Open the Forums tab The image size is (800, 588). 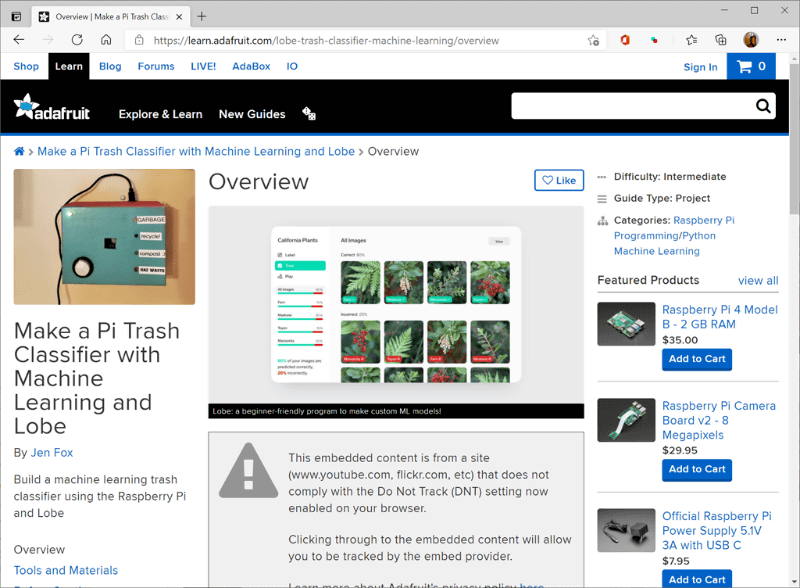point(156,66)
